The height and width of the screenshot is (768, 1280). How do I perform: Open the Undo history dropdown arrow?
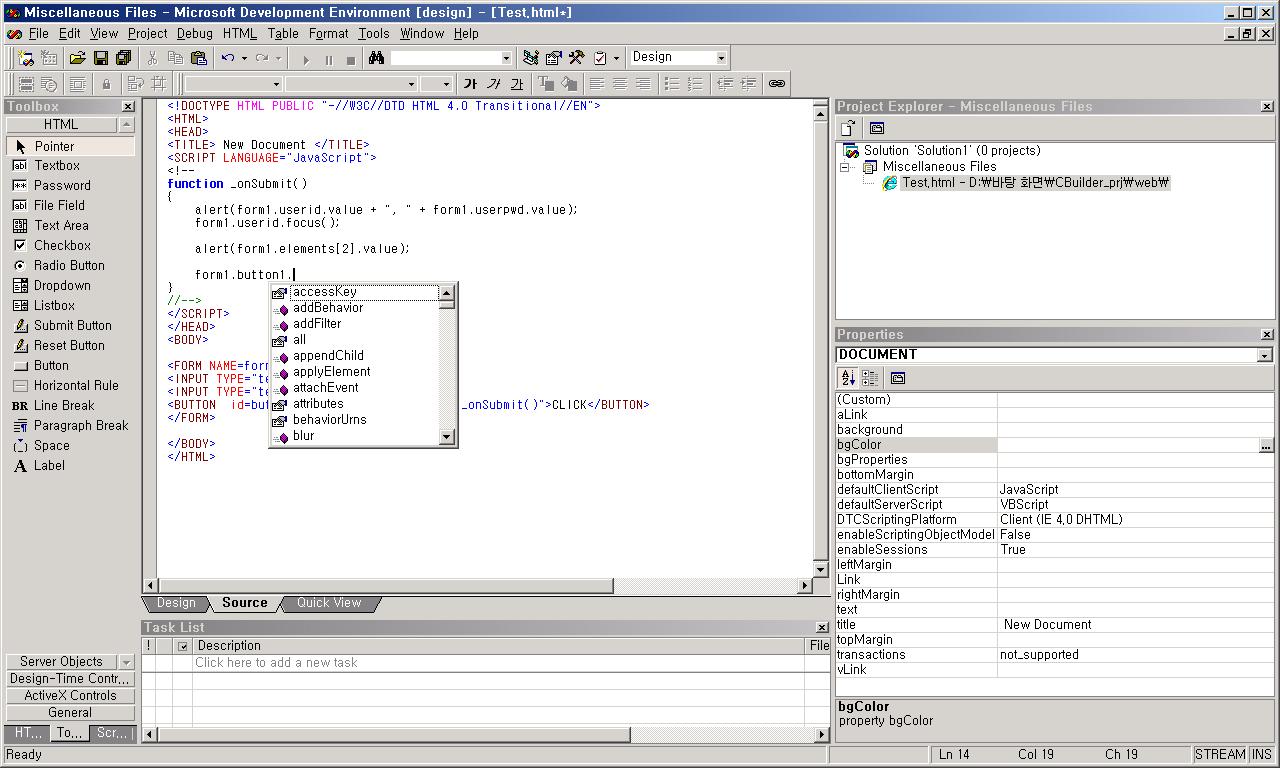[244, 58]
